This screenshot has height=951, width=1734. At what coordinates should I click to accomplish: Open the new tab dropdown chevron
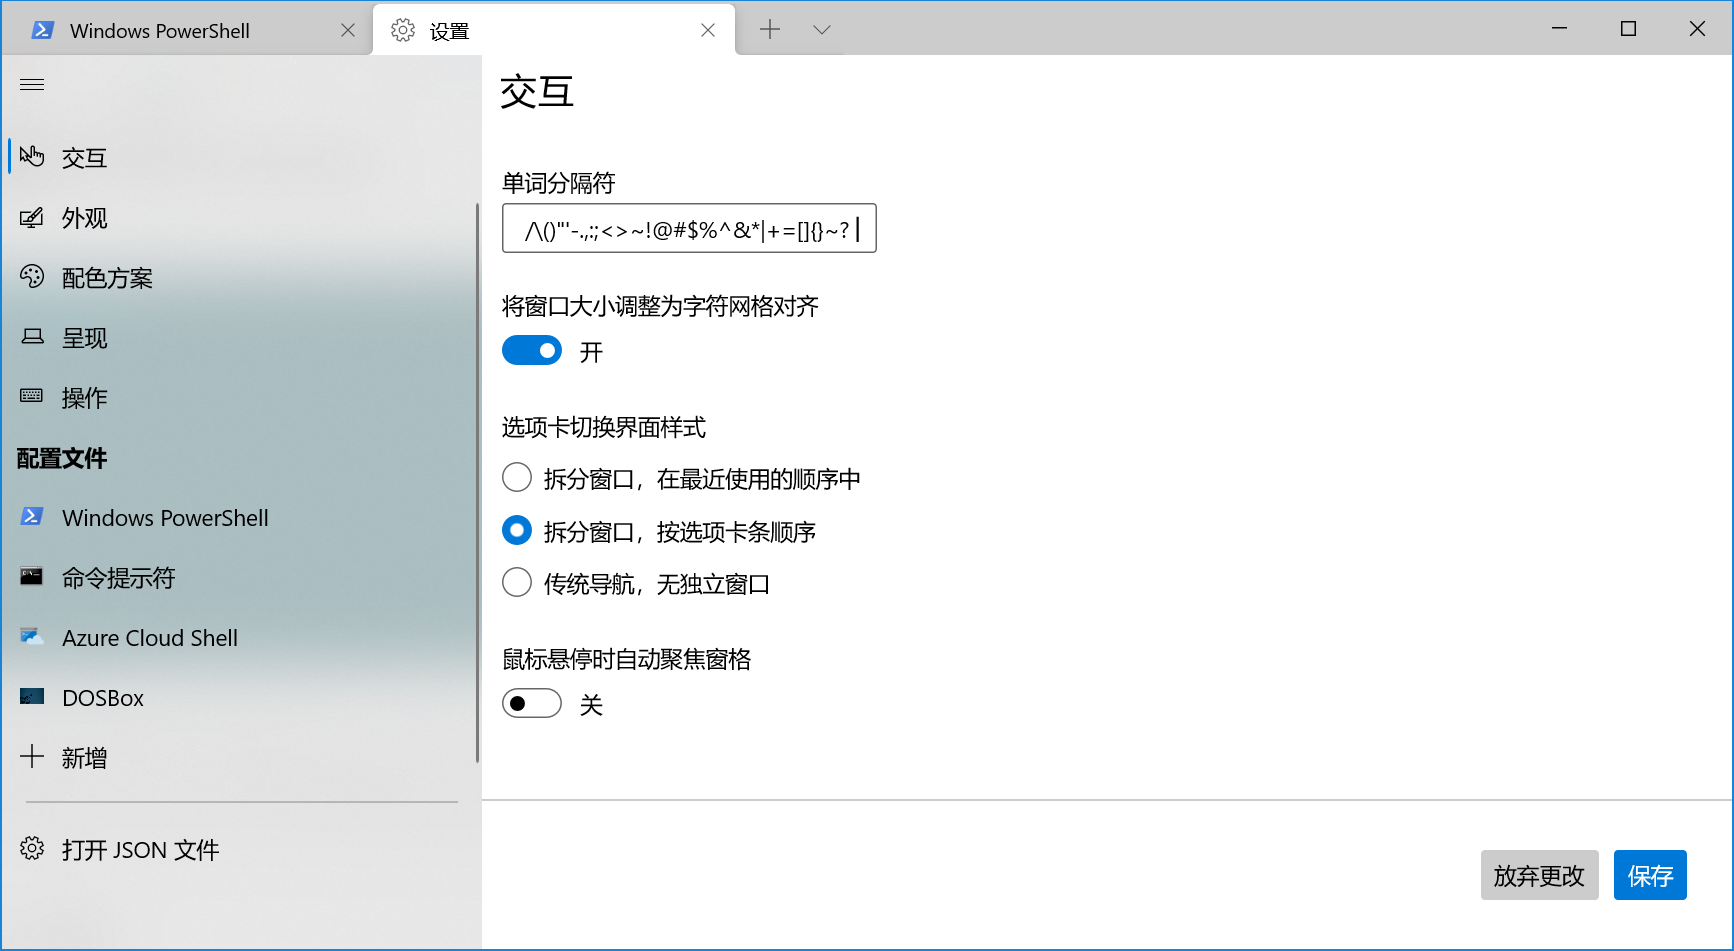821,29
